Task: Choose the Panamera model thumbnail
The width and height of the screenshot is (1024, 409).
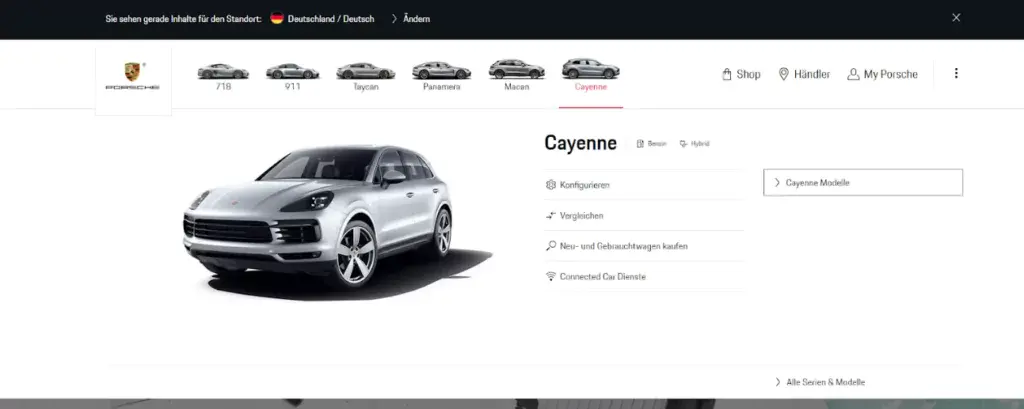Action: click(441, 75)
